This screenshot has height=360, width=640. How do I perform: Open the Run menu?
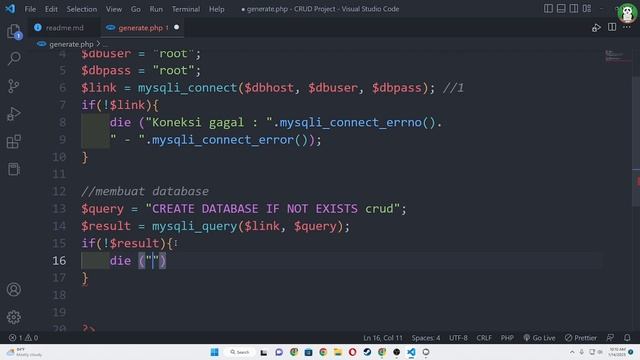click(156, 9)
